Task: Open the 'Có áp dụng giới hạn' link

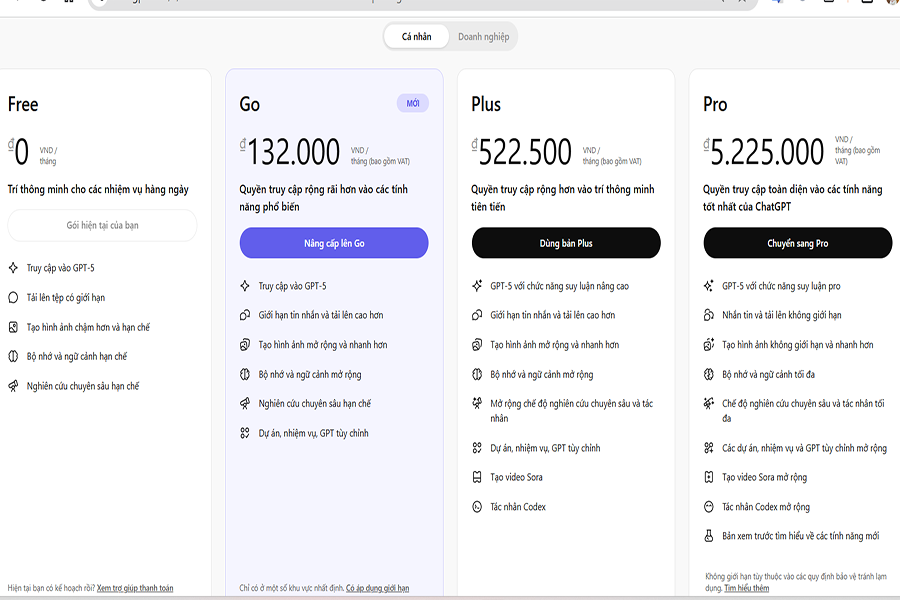Action: [x=377, y=588]
